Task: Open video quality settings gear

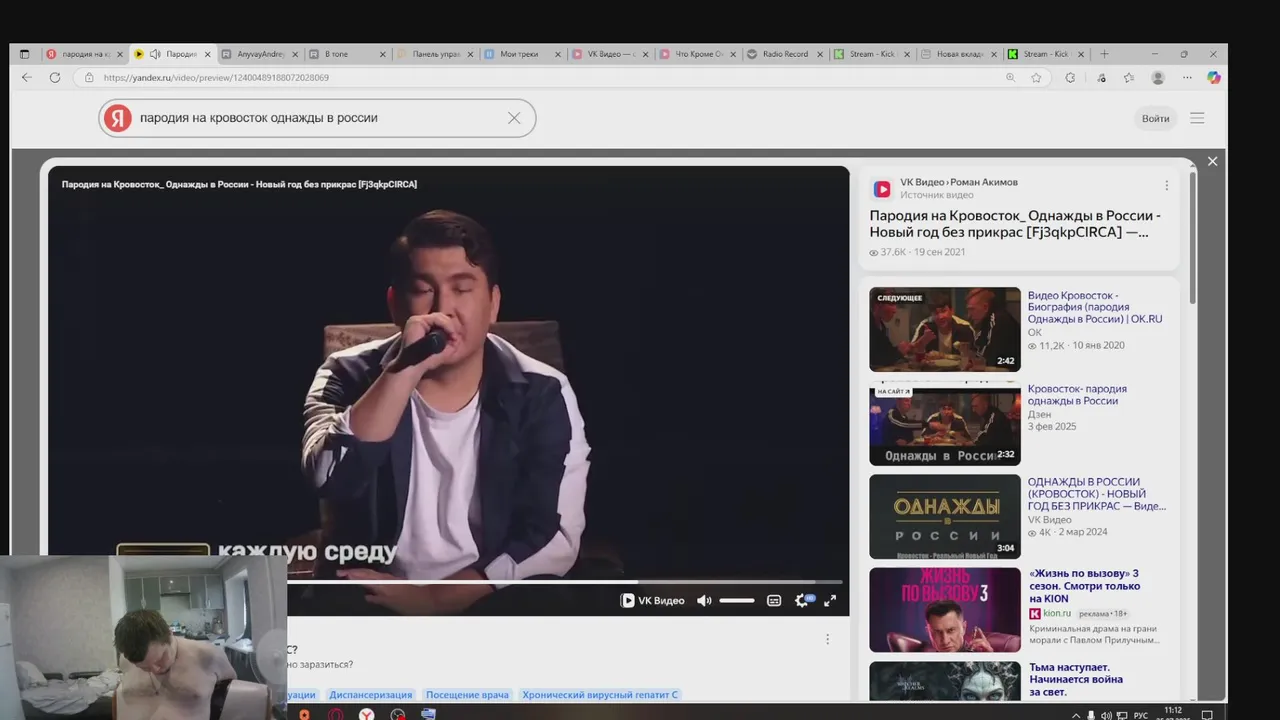Action: pos(802,601)
